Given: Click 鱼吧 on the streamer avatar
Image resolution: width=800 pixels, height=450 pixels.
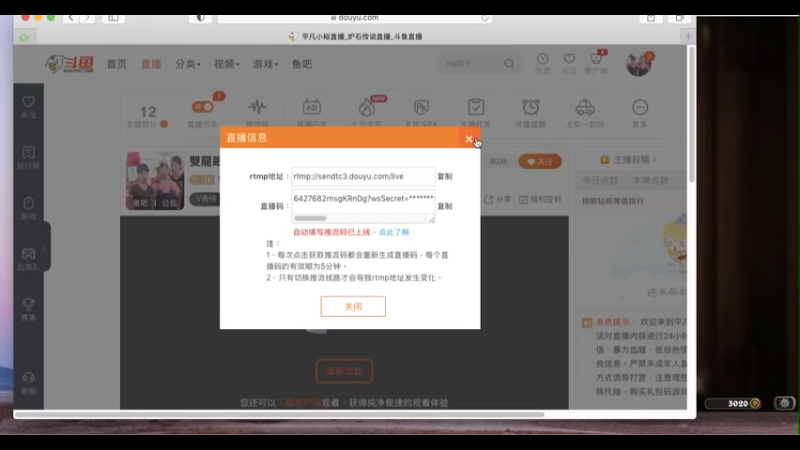Looking at the screenshot, I should 140,203.
